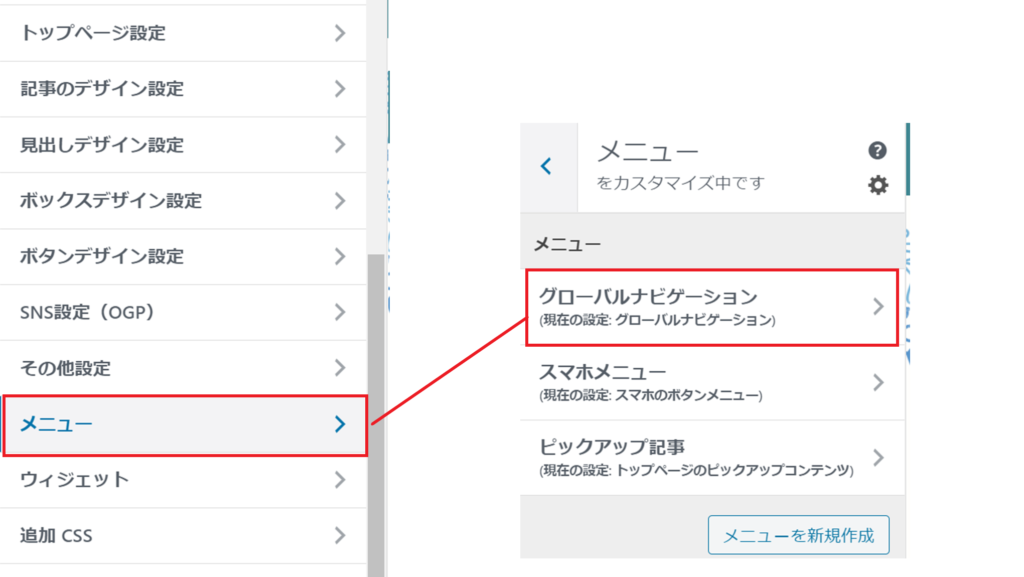The width and height of the screenshot is (1024, 577).
Task: Open SNS設定（OGP） panel
Action: click(x=183, y=313)
